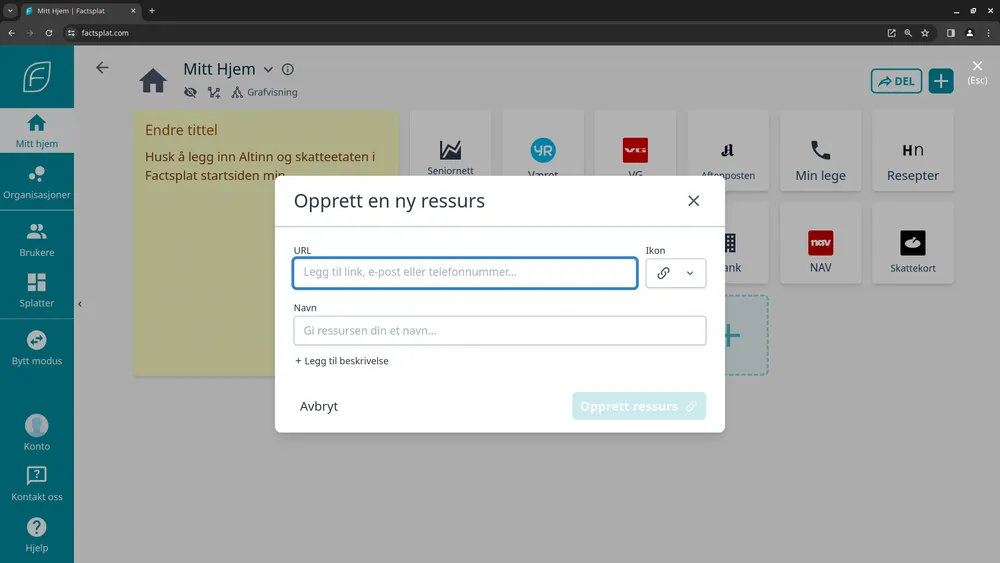Toggle visibility eye icon under Mitt Hjem
The width and height of the screenshot is (1000, 563).
190,92
